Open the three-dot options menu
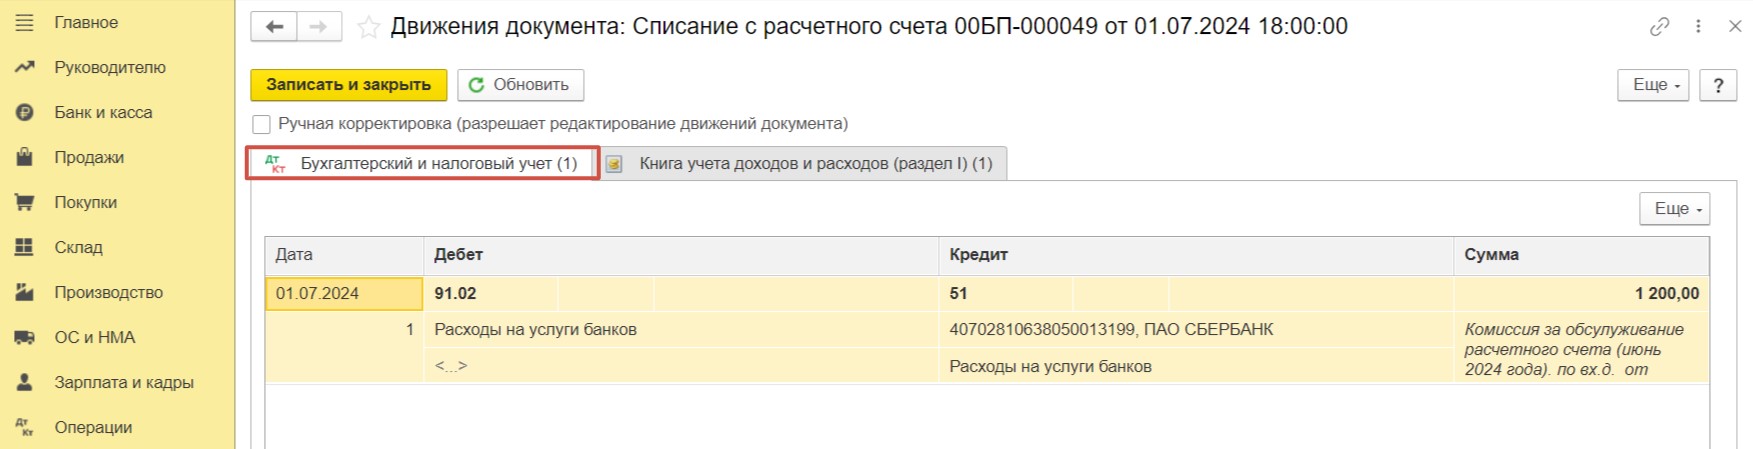 (x=1698, y=27)
